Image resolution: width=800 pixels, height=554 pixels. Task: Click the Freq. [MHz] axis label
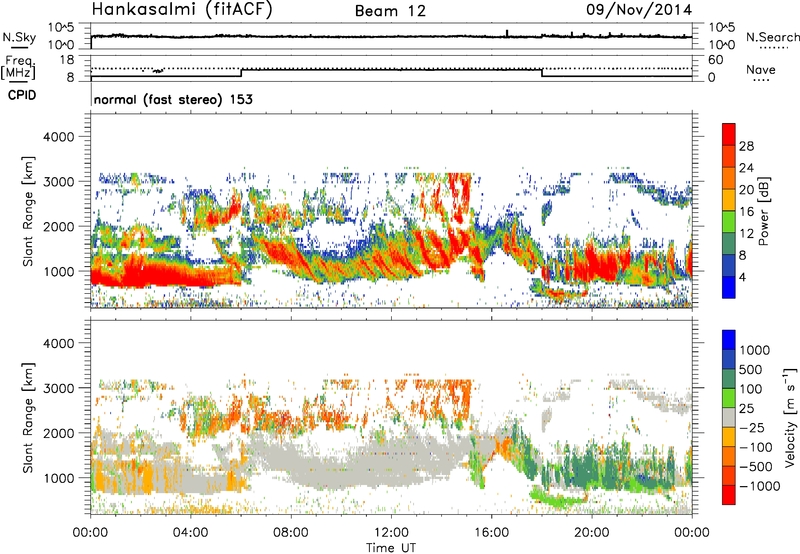coord(18,68)
